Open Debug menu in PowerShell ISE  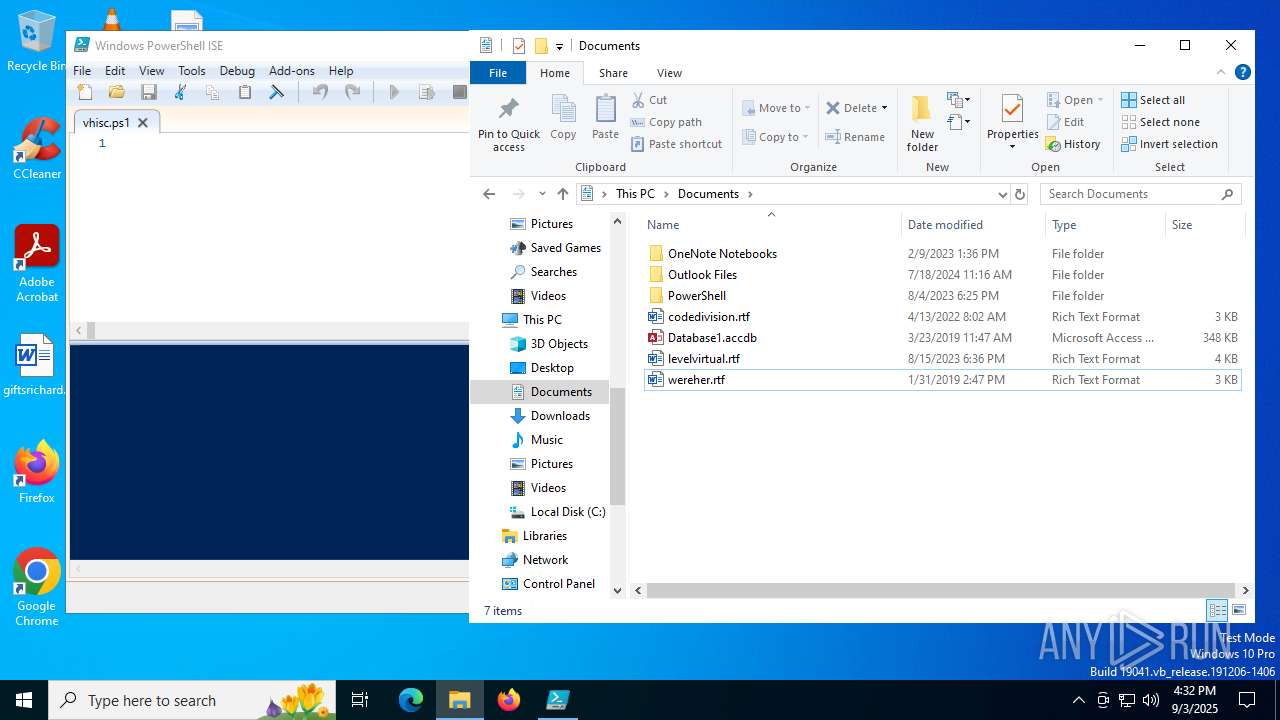237,71
